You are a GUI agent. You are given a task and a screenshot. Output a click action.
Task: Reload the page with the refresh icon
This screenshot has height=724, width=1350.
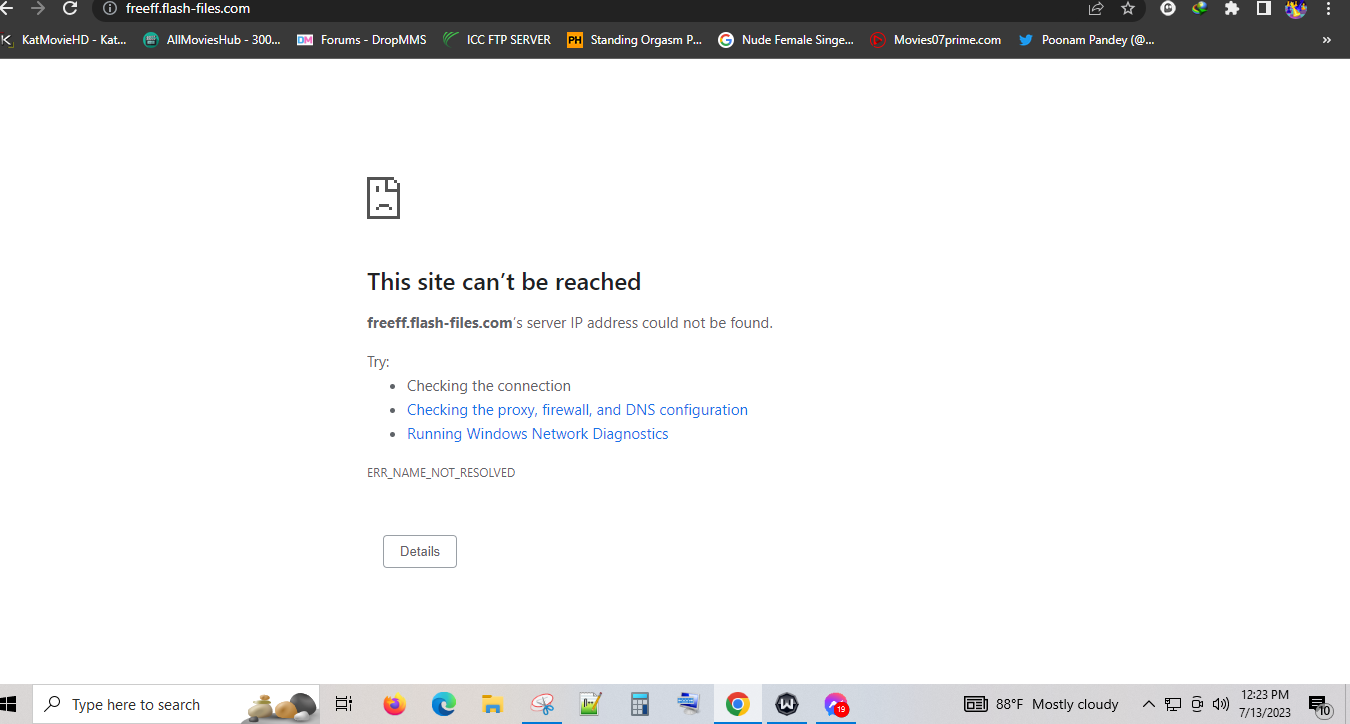tap(70, 8)
